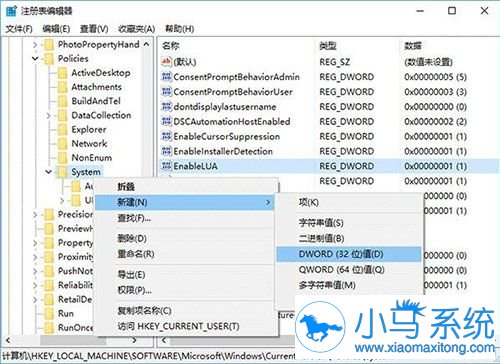
Task: Open the 编辑(E) menu
Action: (x=56, y=29)
